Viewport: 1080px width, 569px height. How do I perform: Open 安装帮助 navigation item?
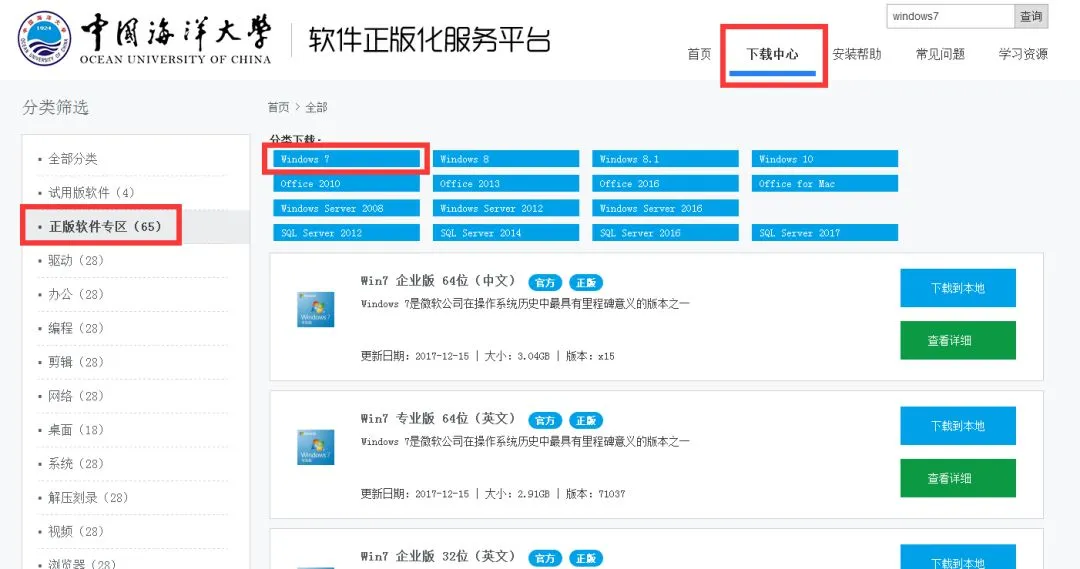pyautogui.click(x=857, y=54)
